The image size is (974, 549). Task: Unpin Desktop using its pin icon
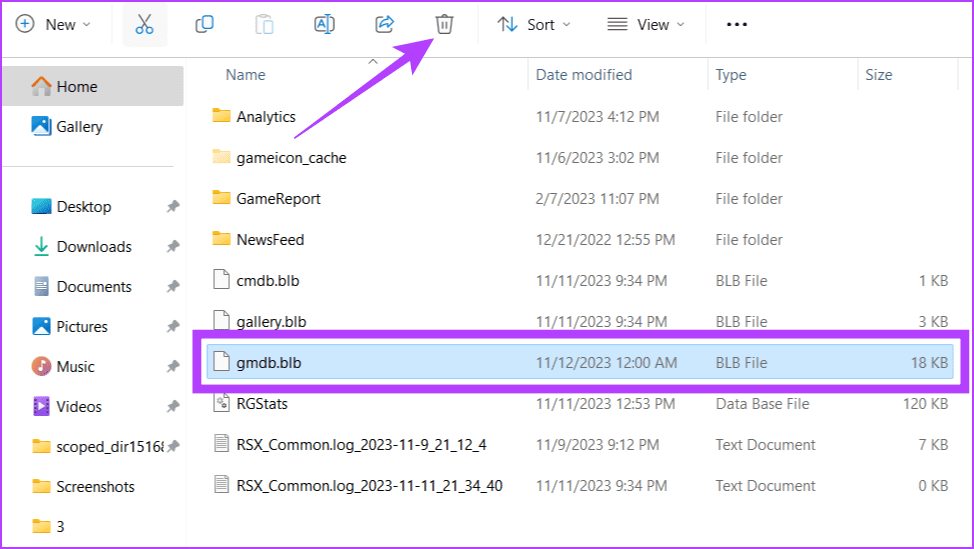coord(173,206)
